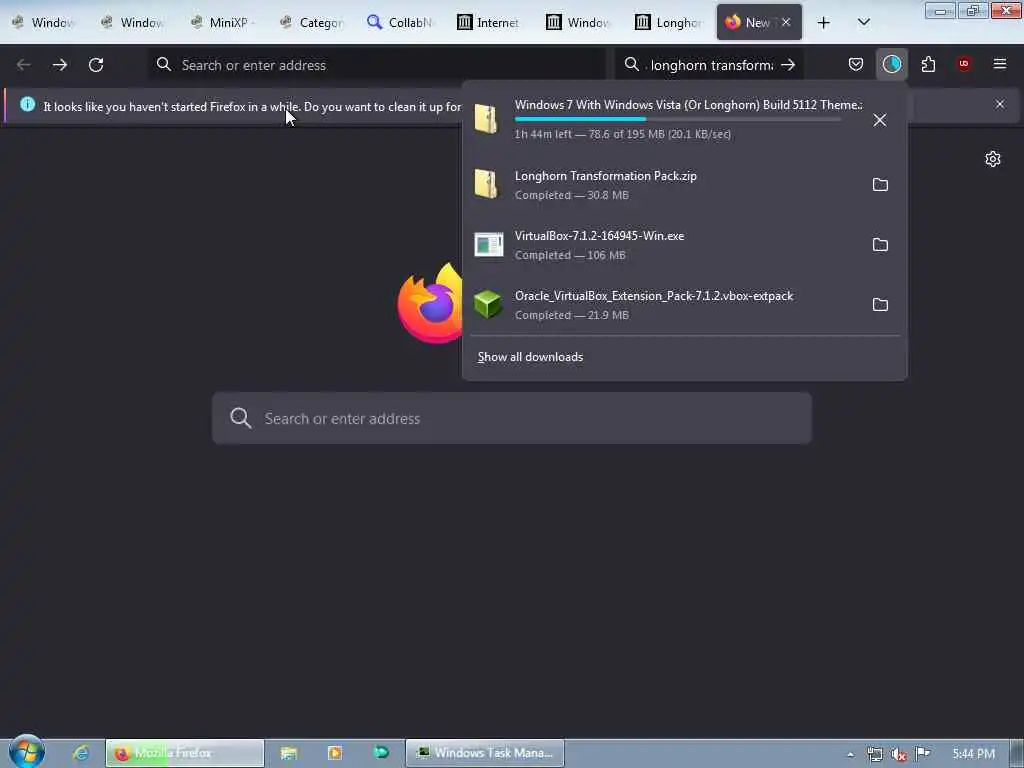Click the Forward navigation arrow
Viewport: 1024px width, 768px height.
pos(59,65)
